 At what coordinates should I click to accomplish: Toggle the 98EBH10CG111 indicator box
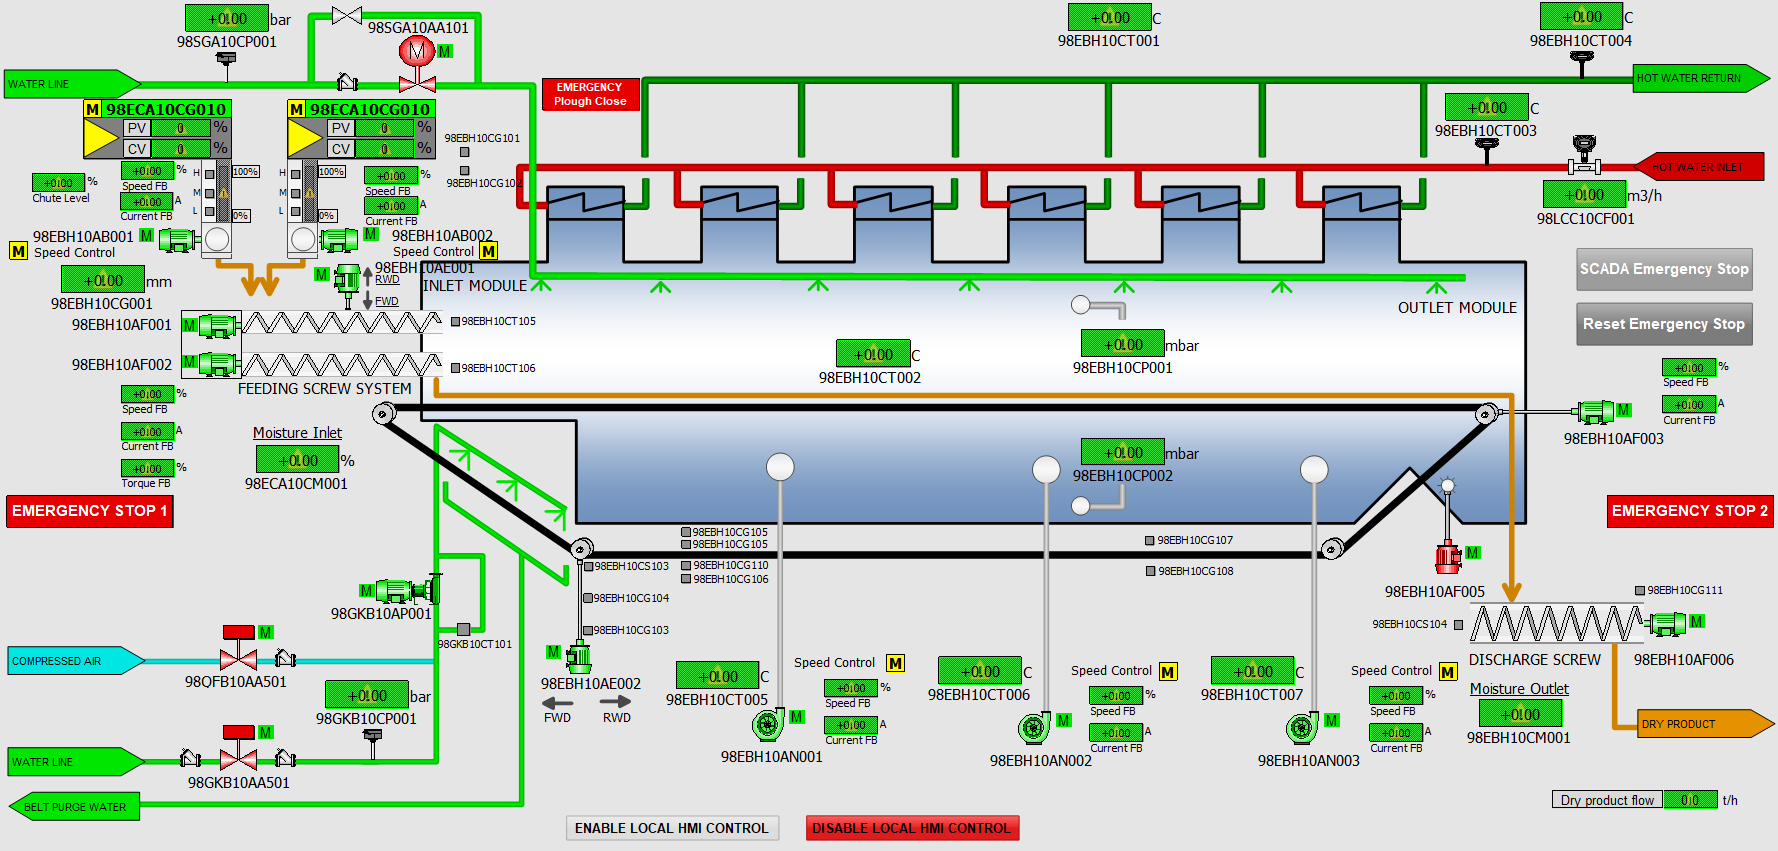[1640, 591]
